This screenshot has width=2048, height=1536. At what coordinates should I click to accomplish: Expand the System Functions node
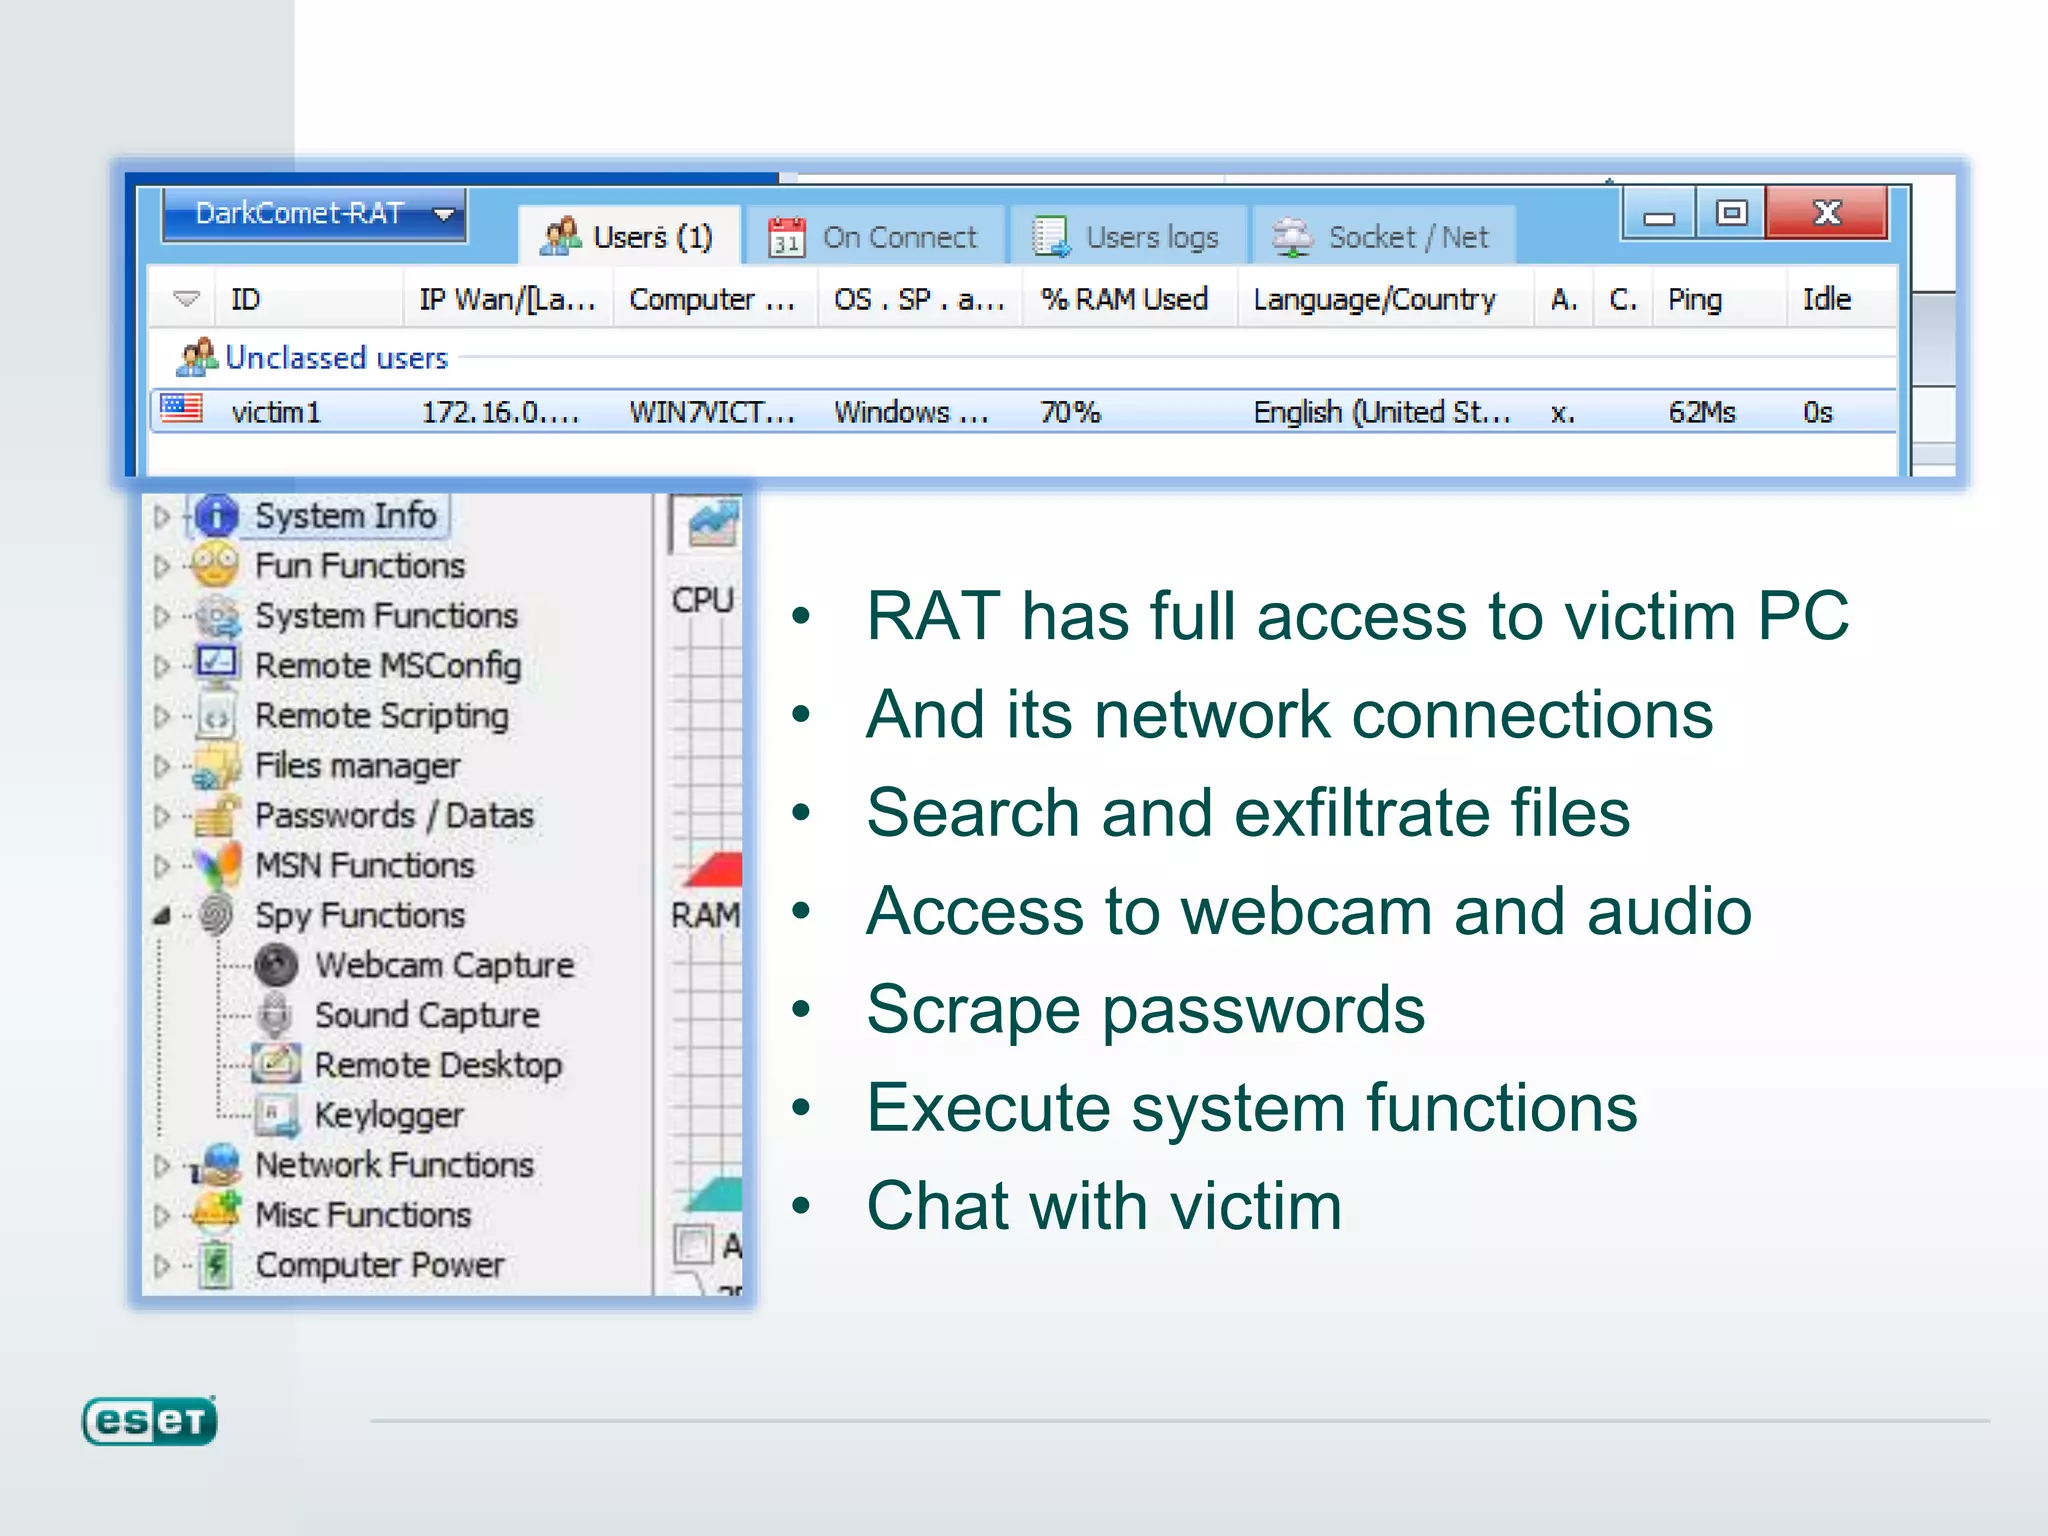click(162, 617)
